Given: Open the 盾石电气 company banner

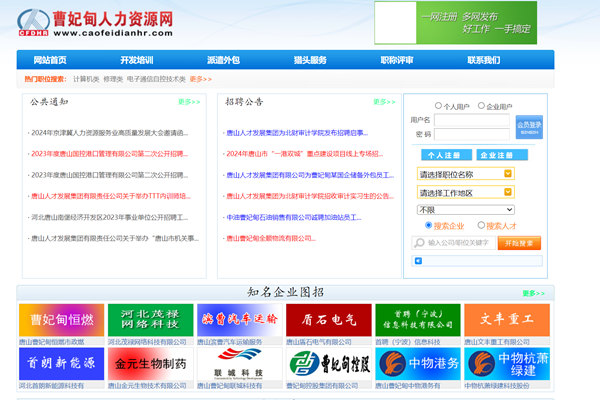Looking at the screenshot, I should (329, 320).
